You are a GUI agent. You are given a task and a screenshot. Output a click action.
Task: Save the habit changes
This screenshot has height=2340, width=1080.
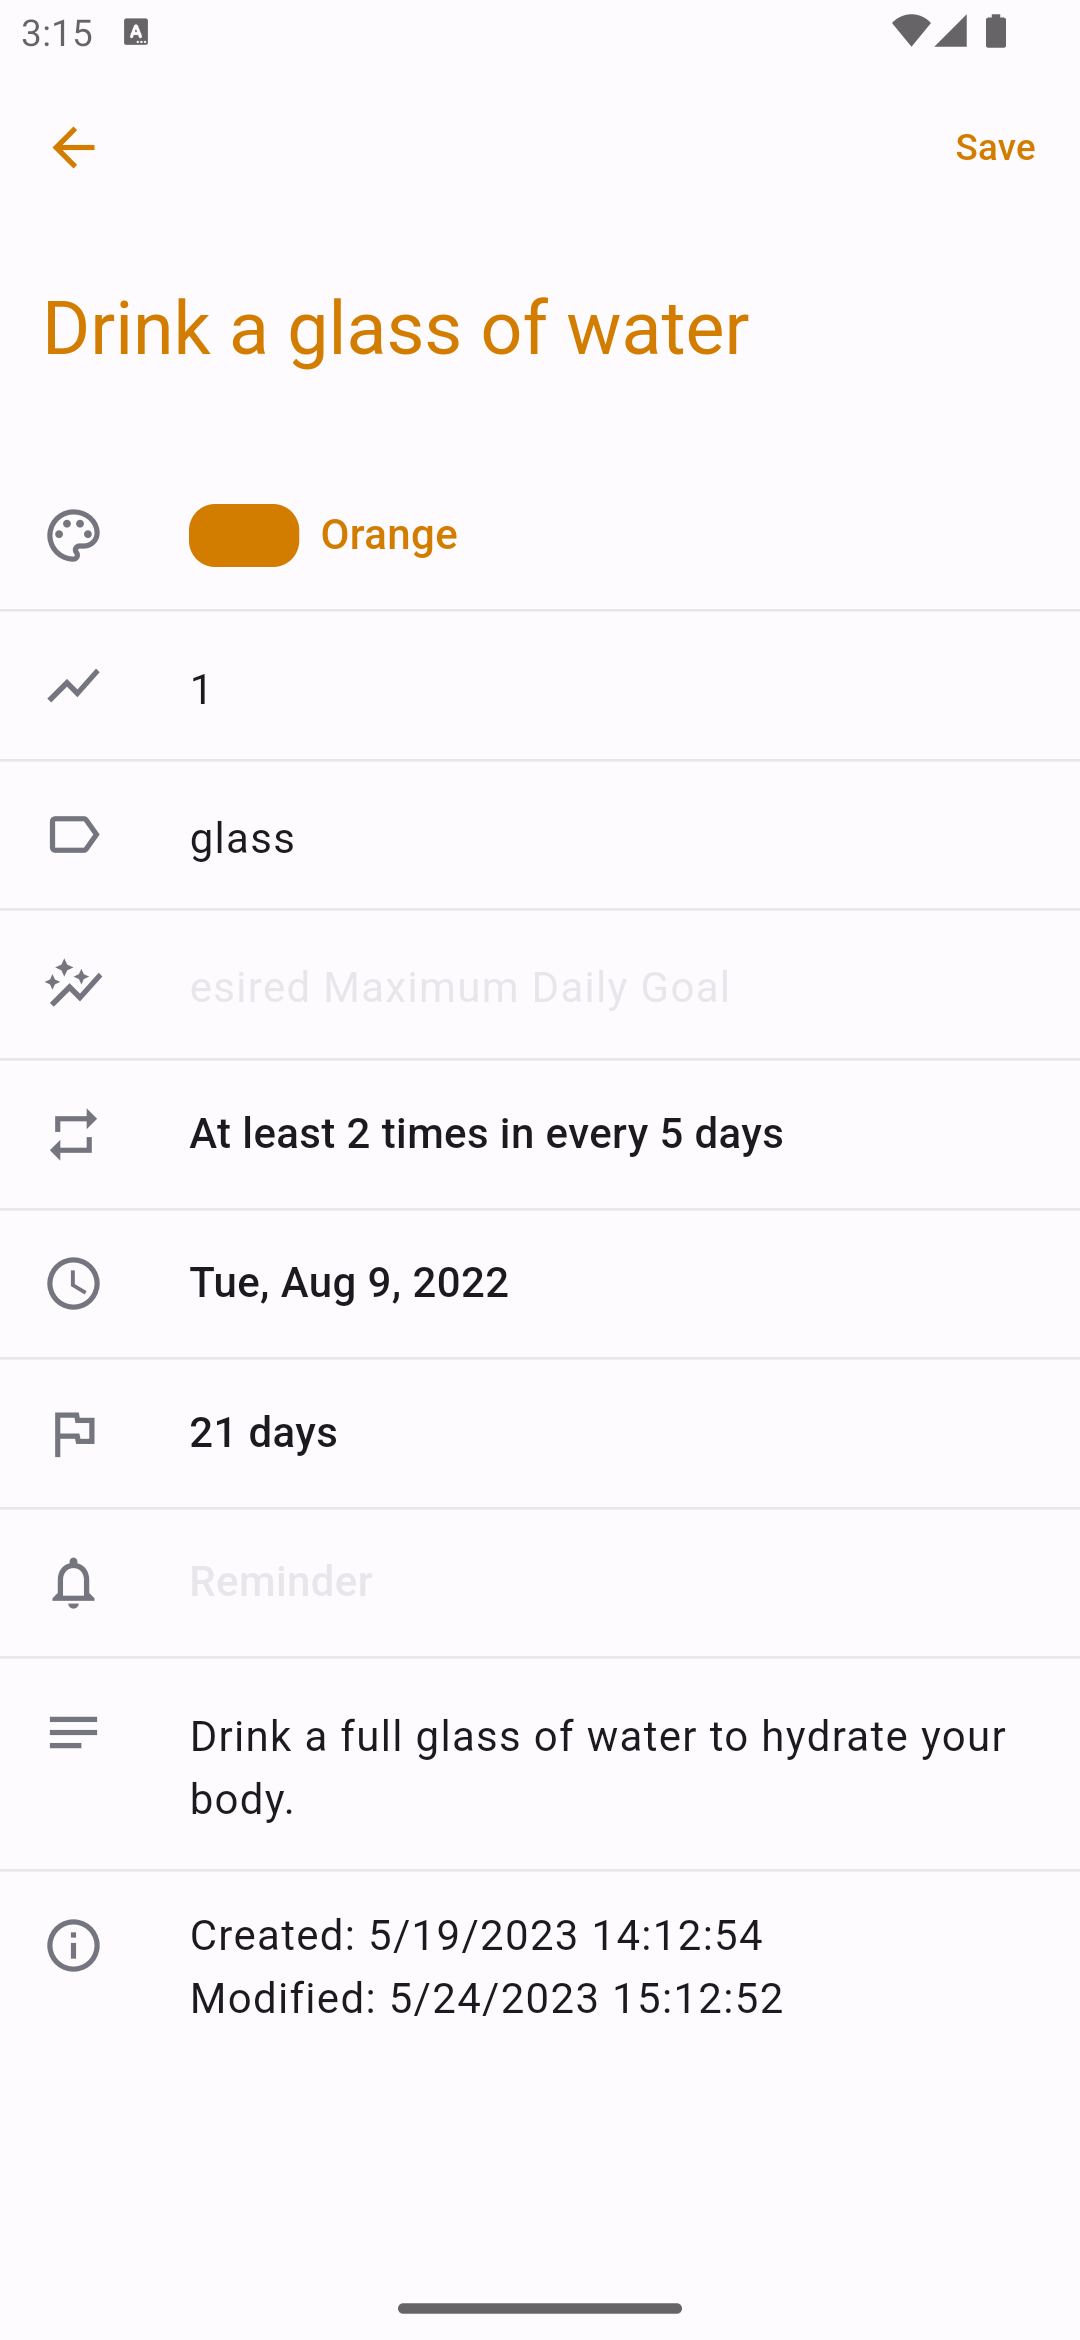(x=994, y=147)
